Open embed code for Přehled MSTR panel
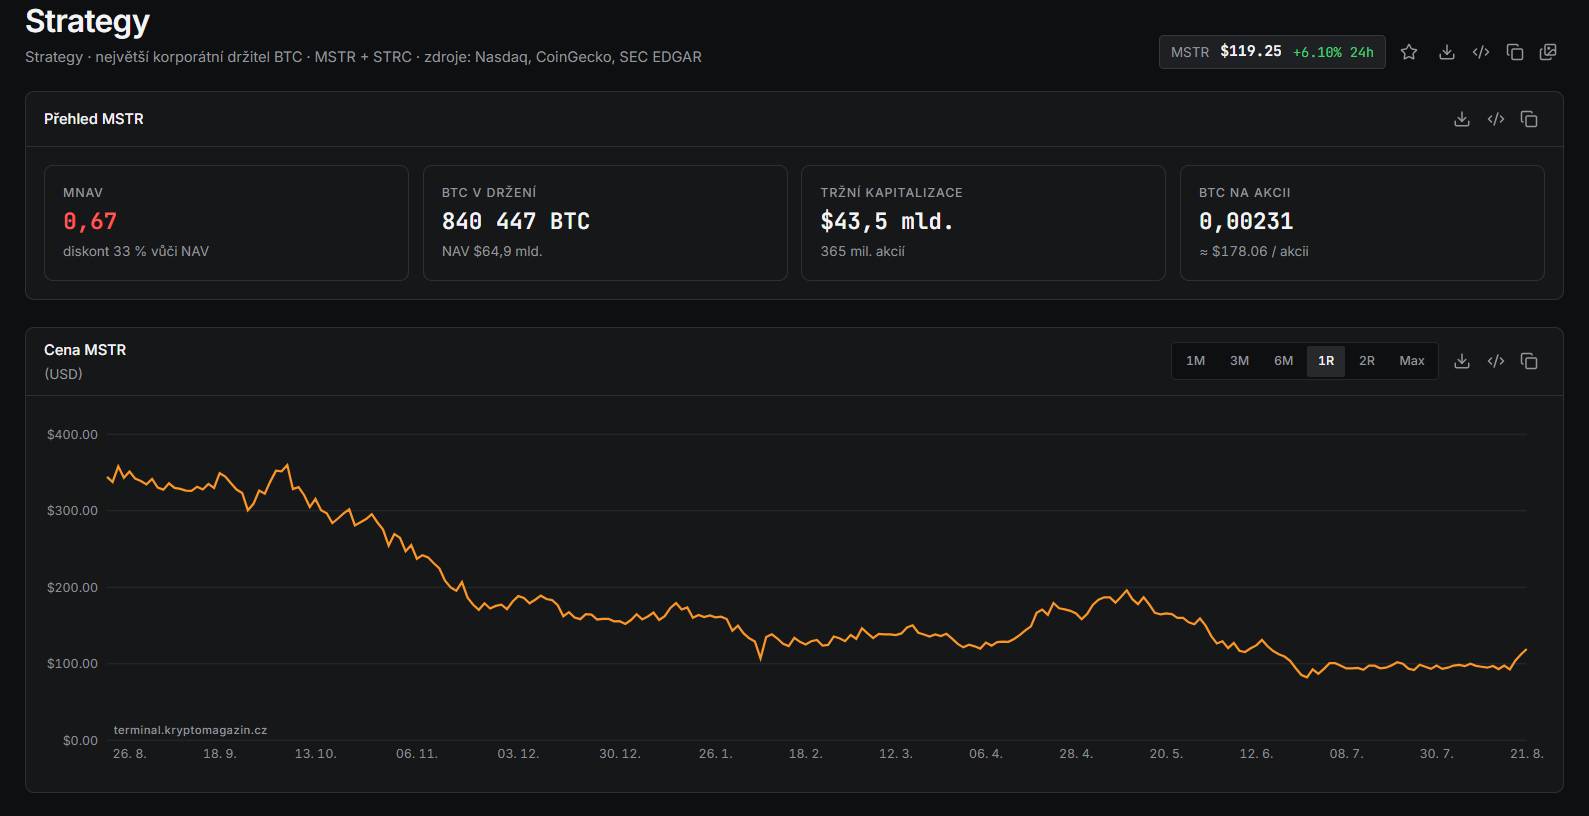The height and width of the screenshot is (816, 1589). point(1496,119)
